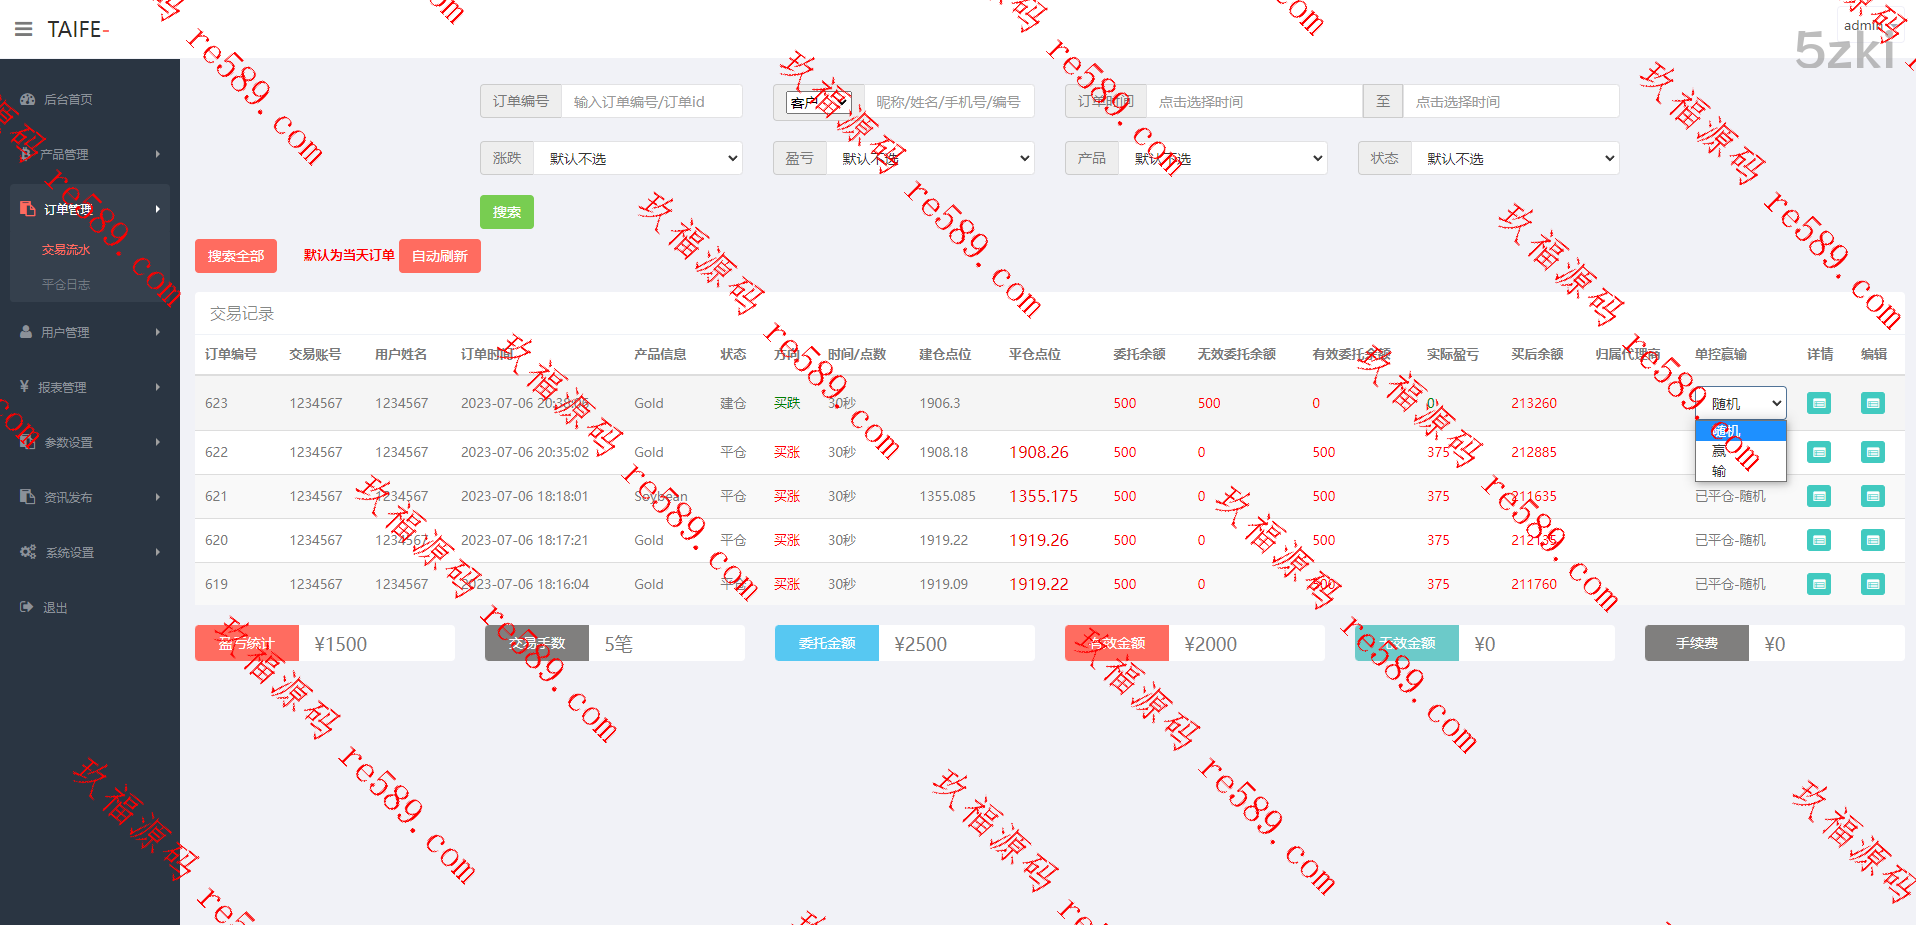Expand the 资讯发布 submenu arrow
Viewport: 1916px width, 925px height.
click(158, 497)
